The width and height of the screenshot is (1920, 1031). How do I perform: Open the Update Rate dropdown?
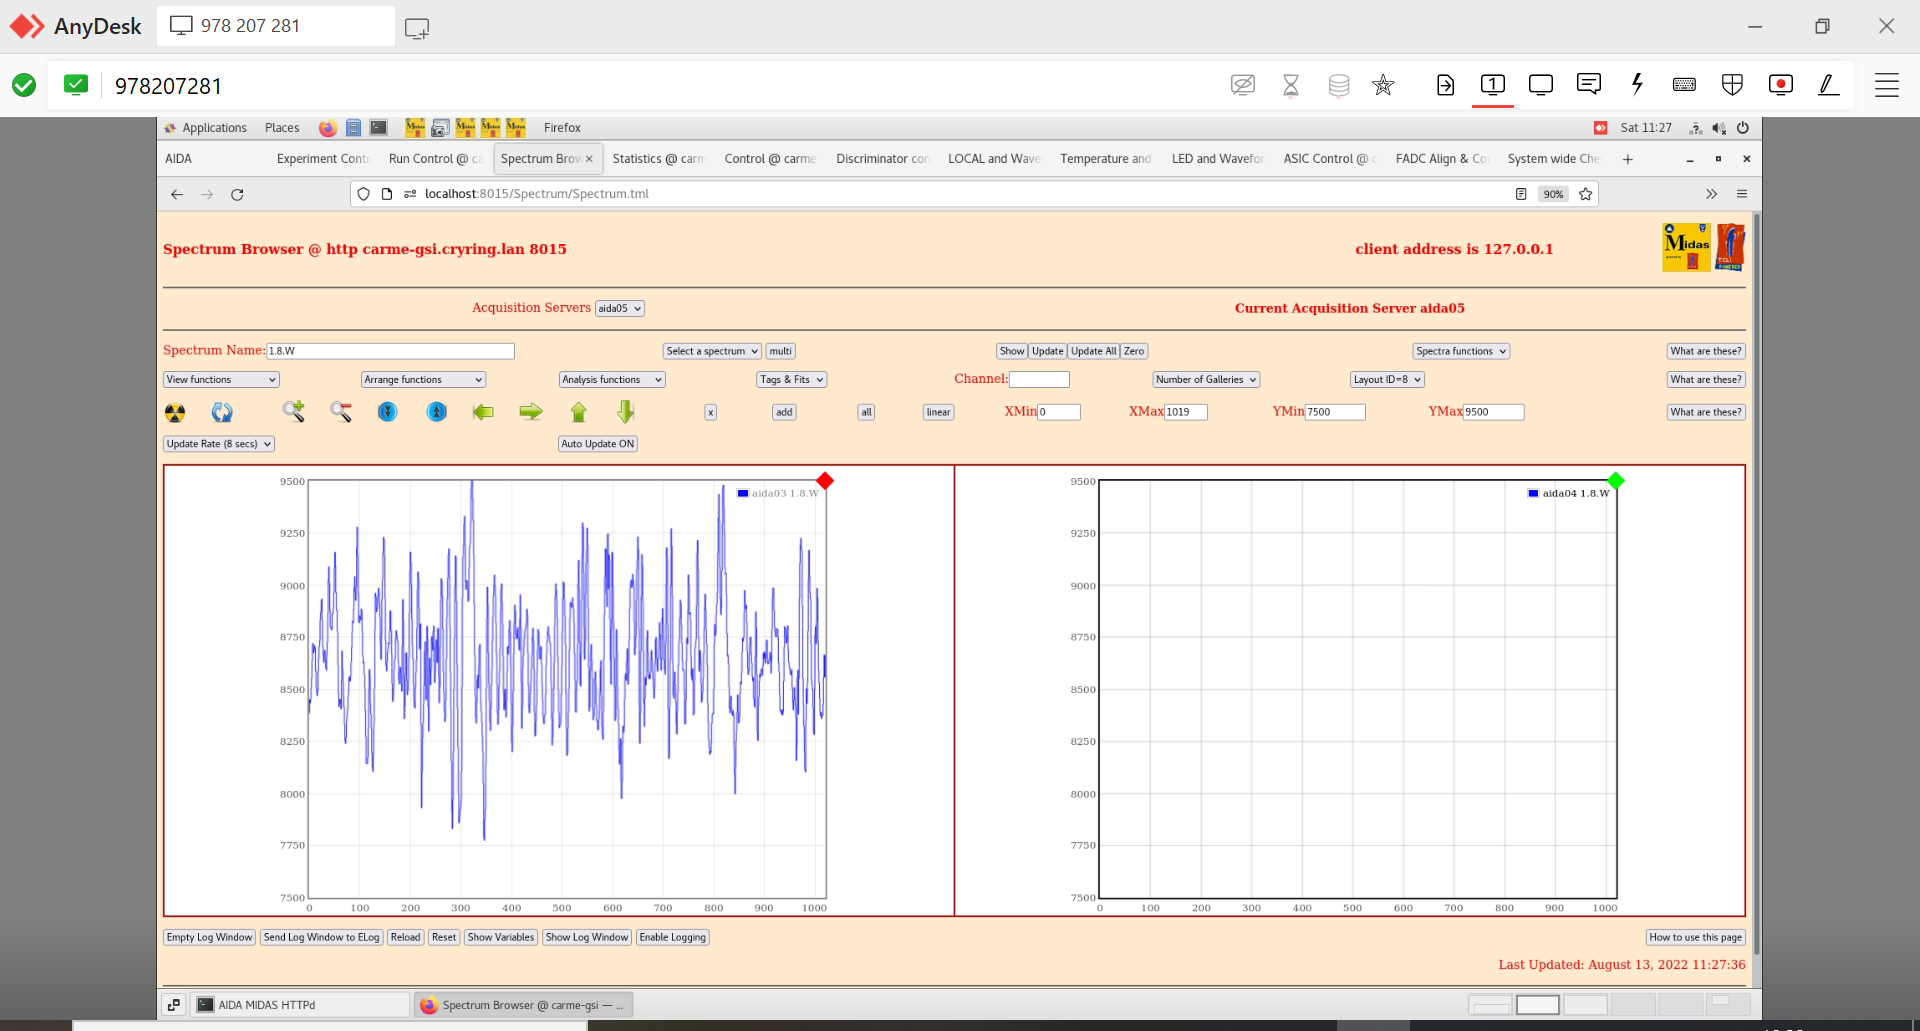219,444
